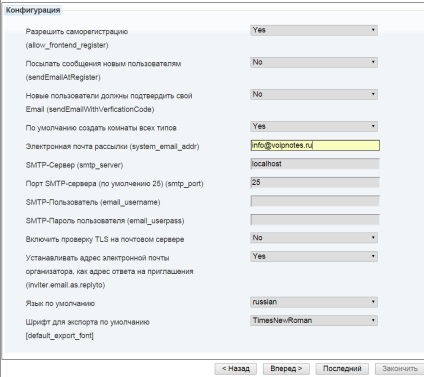Click the SMTP-Сервер (smtp_server) label
Image resolution: width=424 pixels, height=377 pixels.
coord(74,165)
